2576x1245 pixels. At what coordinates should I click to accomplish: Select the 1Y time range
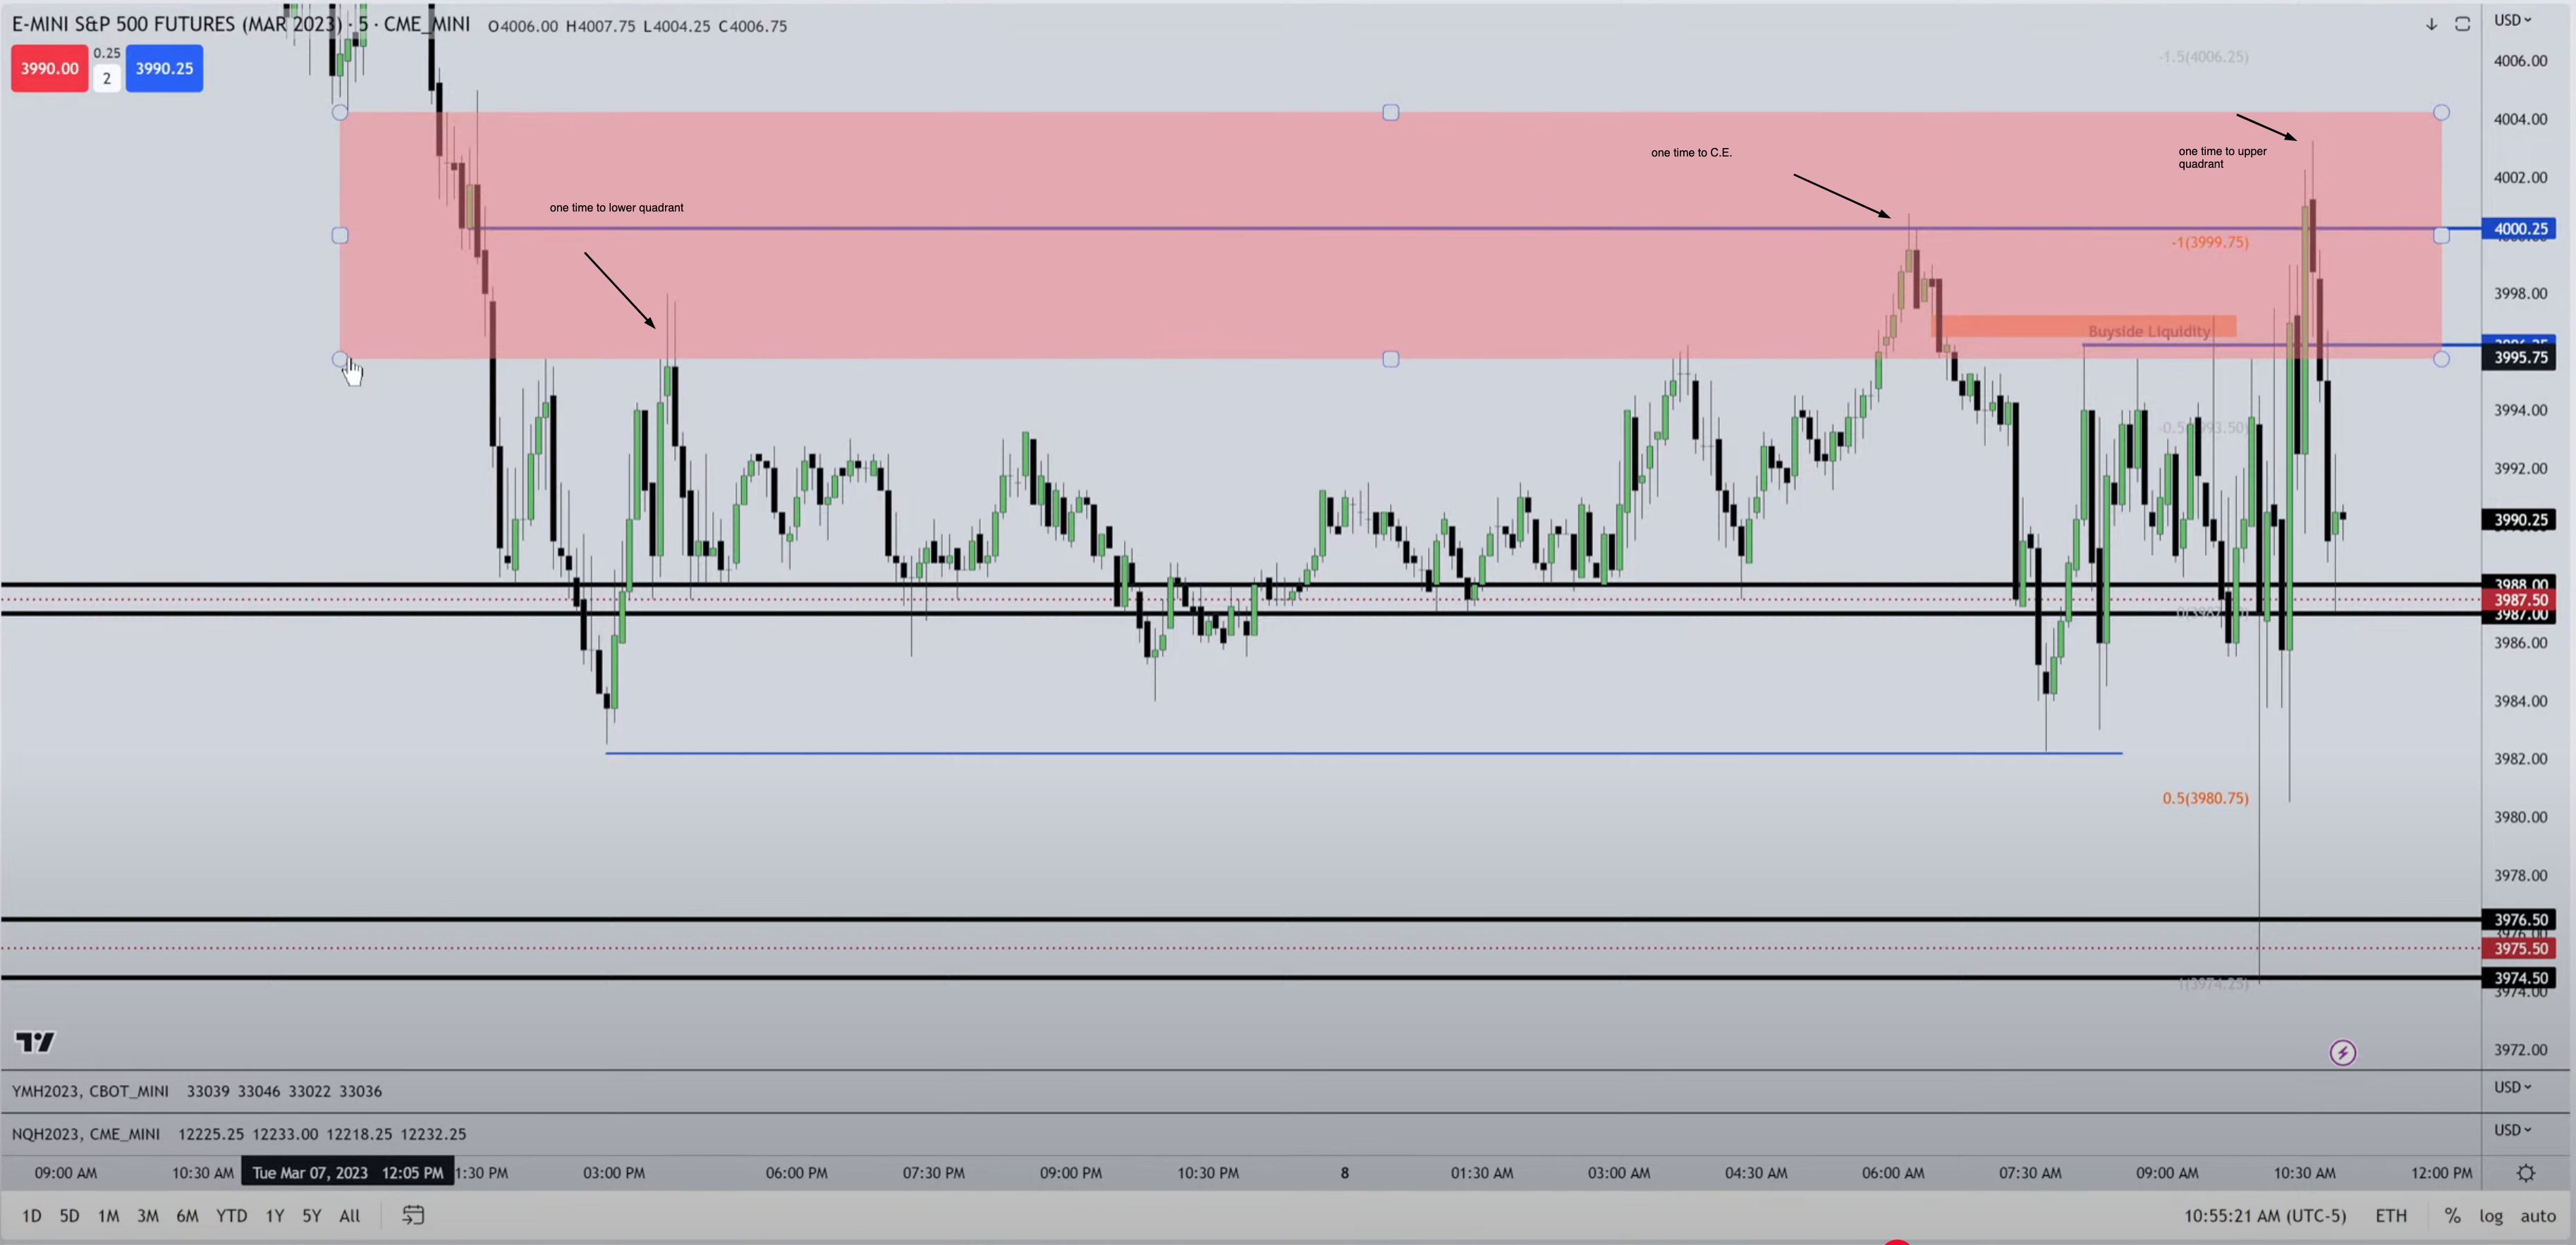click(x=275, y=1216)
